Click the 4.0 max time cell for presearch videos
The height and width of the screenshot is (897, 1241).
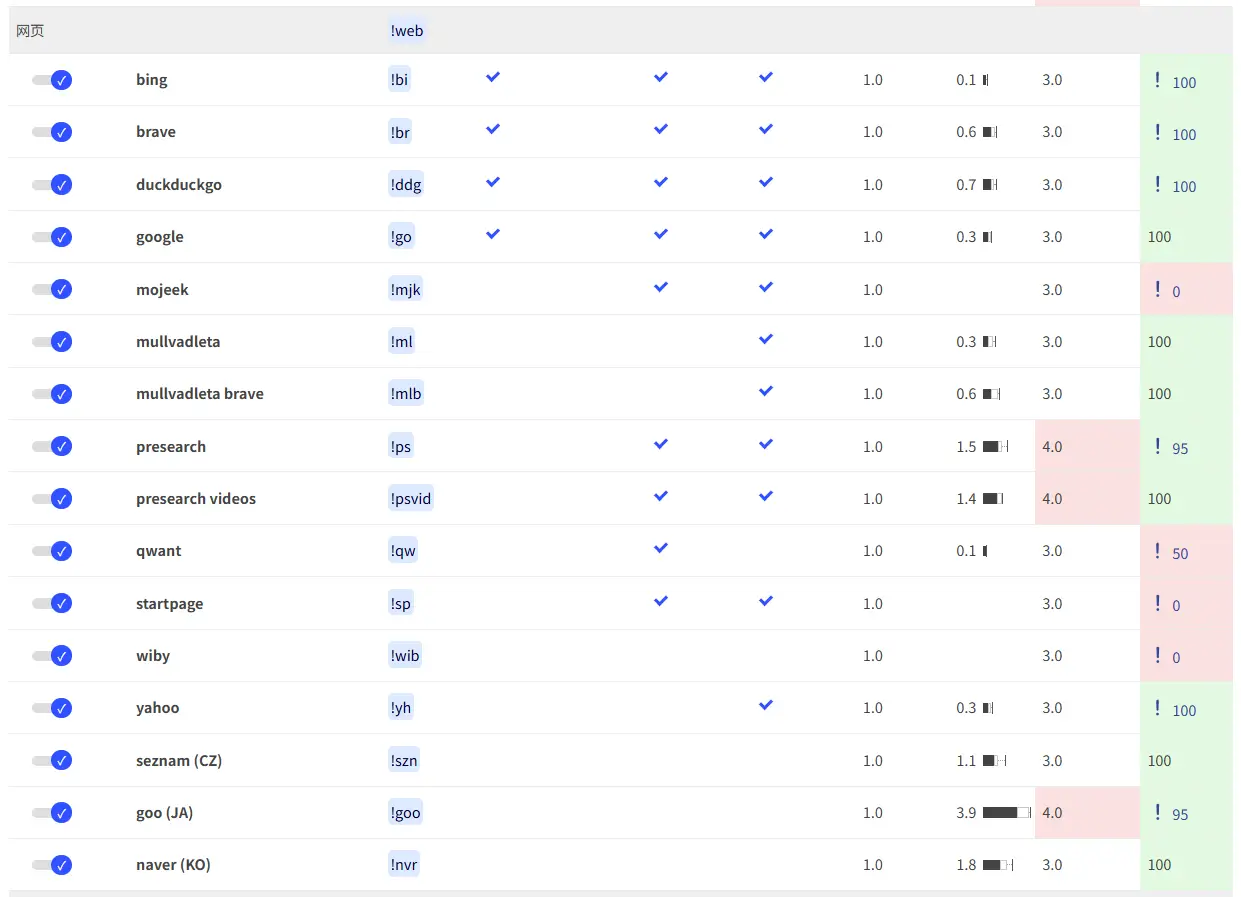tap(1052, 499)
